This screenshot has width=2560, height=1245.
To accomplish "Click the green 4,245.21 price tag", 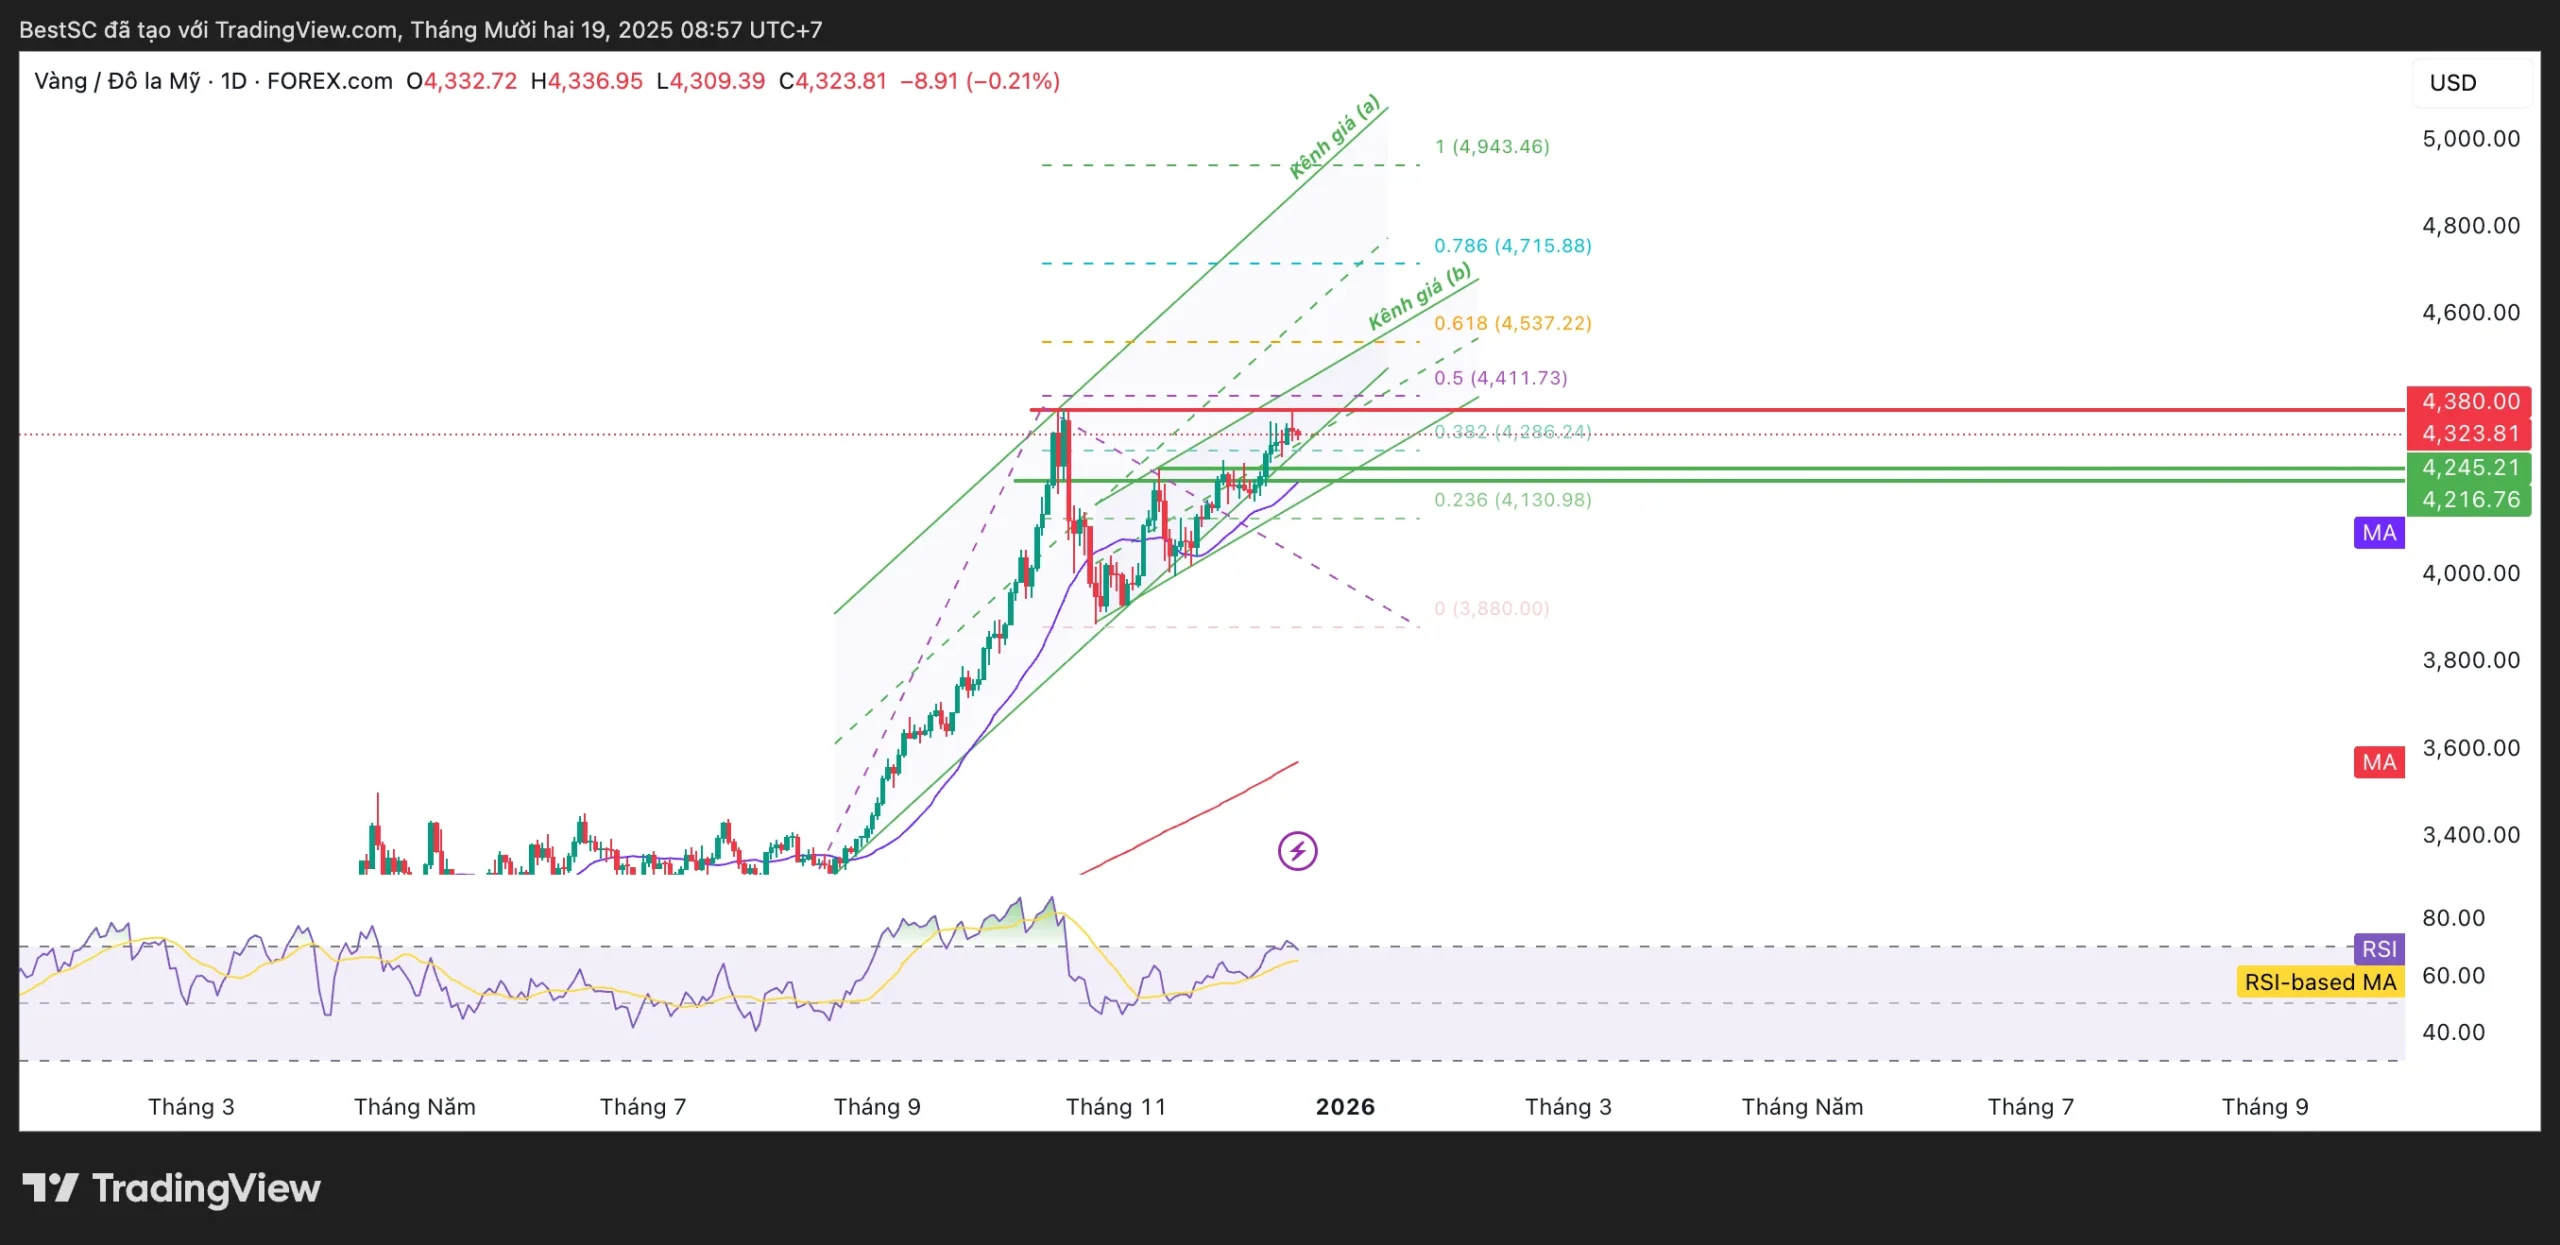I will click(x=2469, y=467).
